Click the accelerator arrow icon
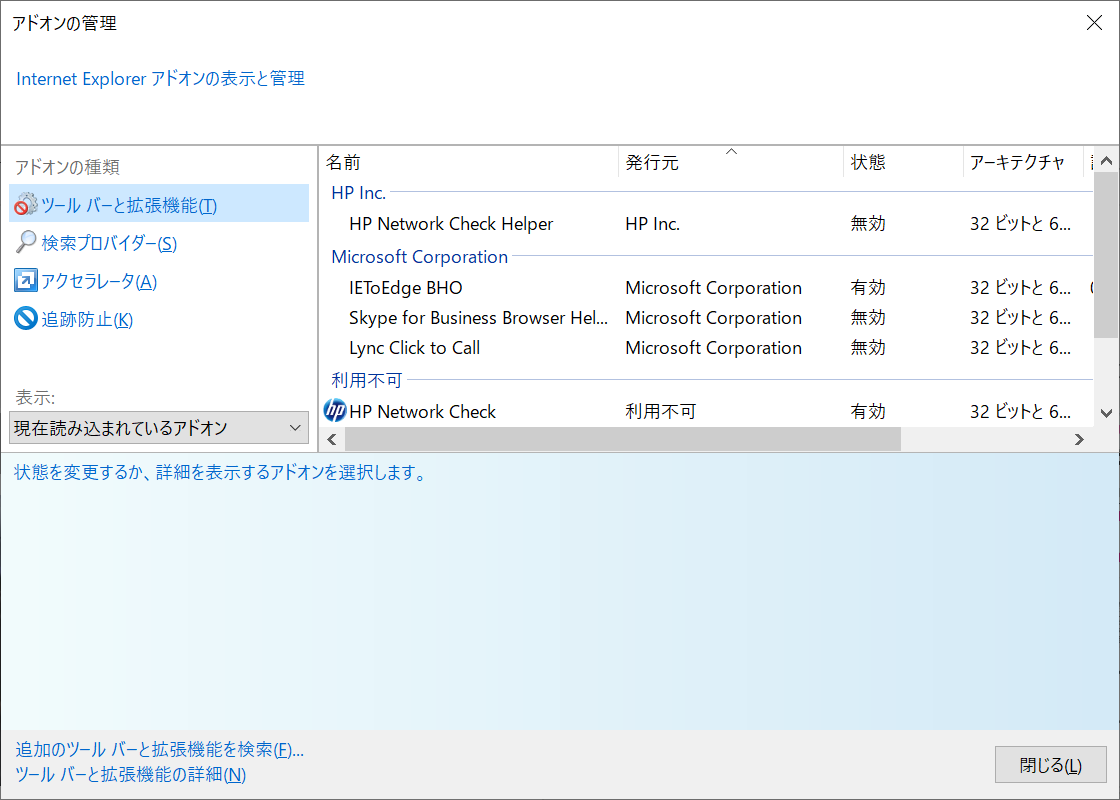 [26, 280]
